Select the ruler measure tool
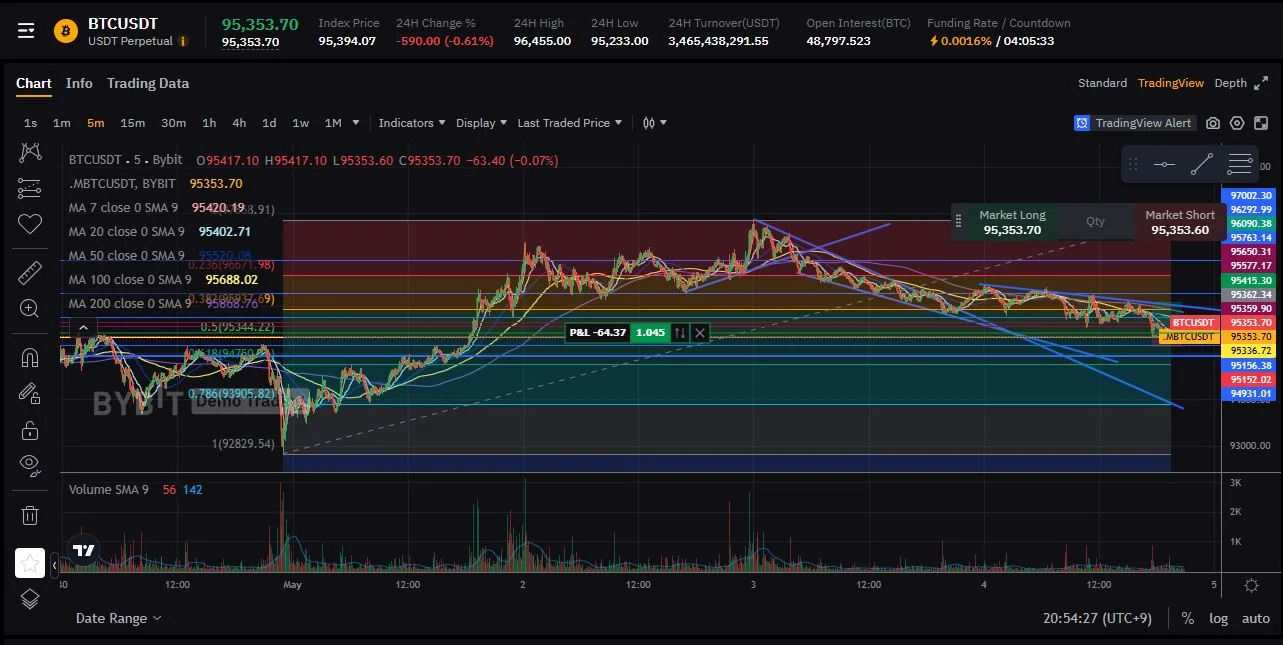The width and height of the screenshot is (1283, 645). point(29,272)
